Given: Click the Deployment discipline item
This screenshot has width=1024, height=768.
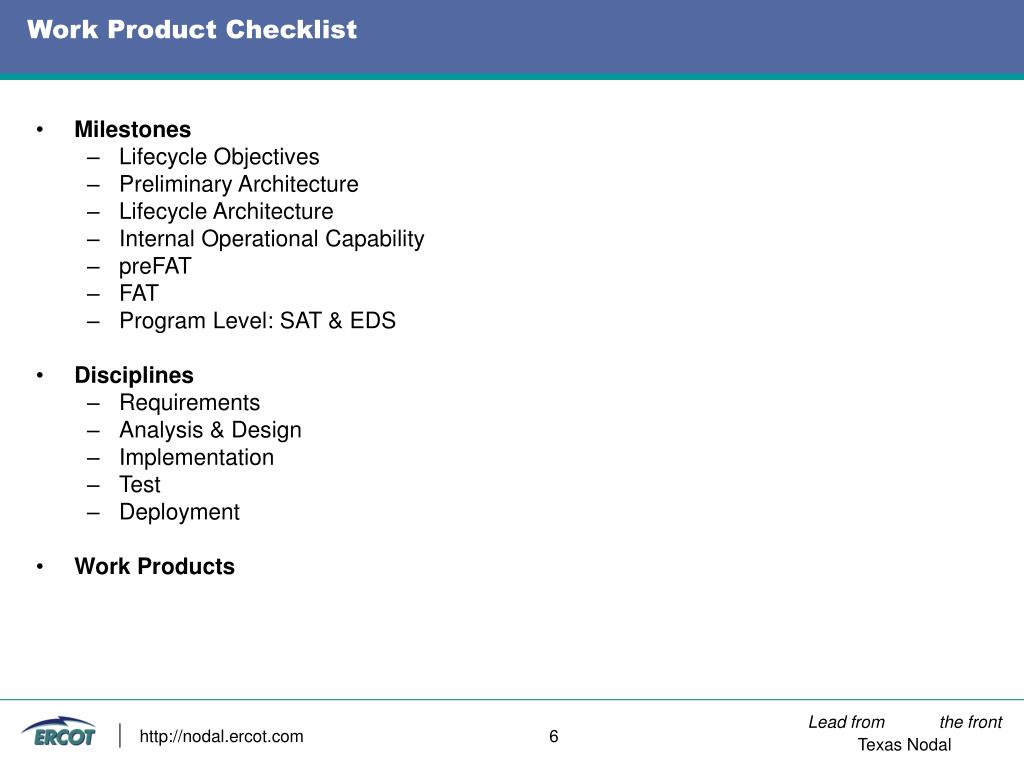Looking at the screenshot, I should [180, 512].
